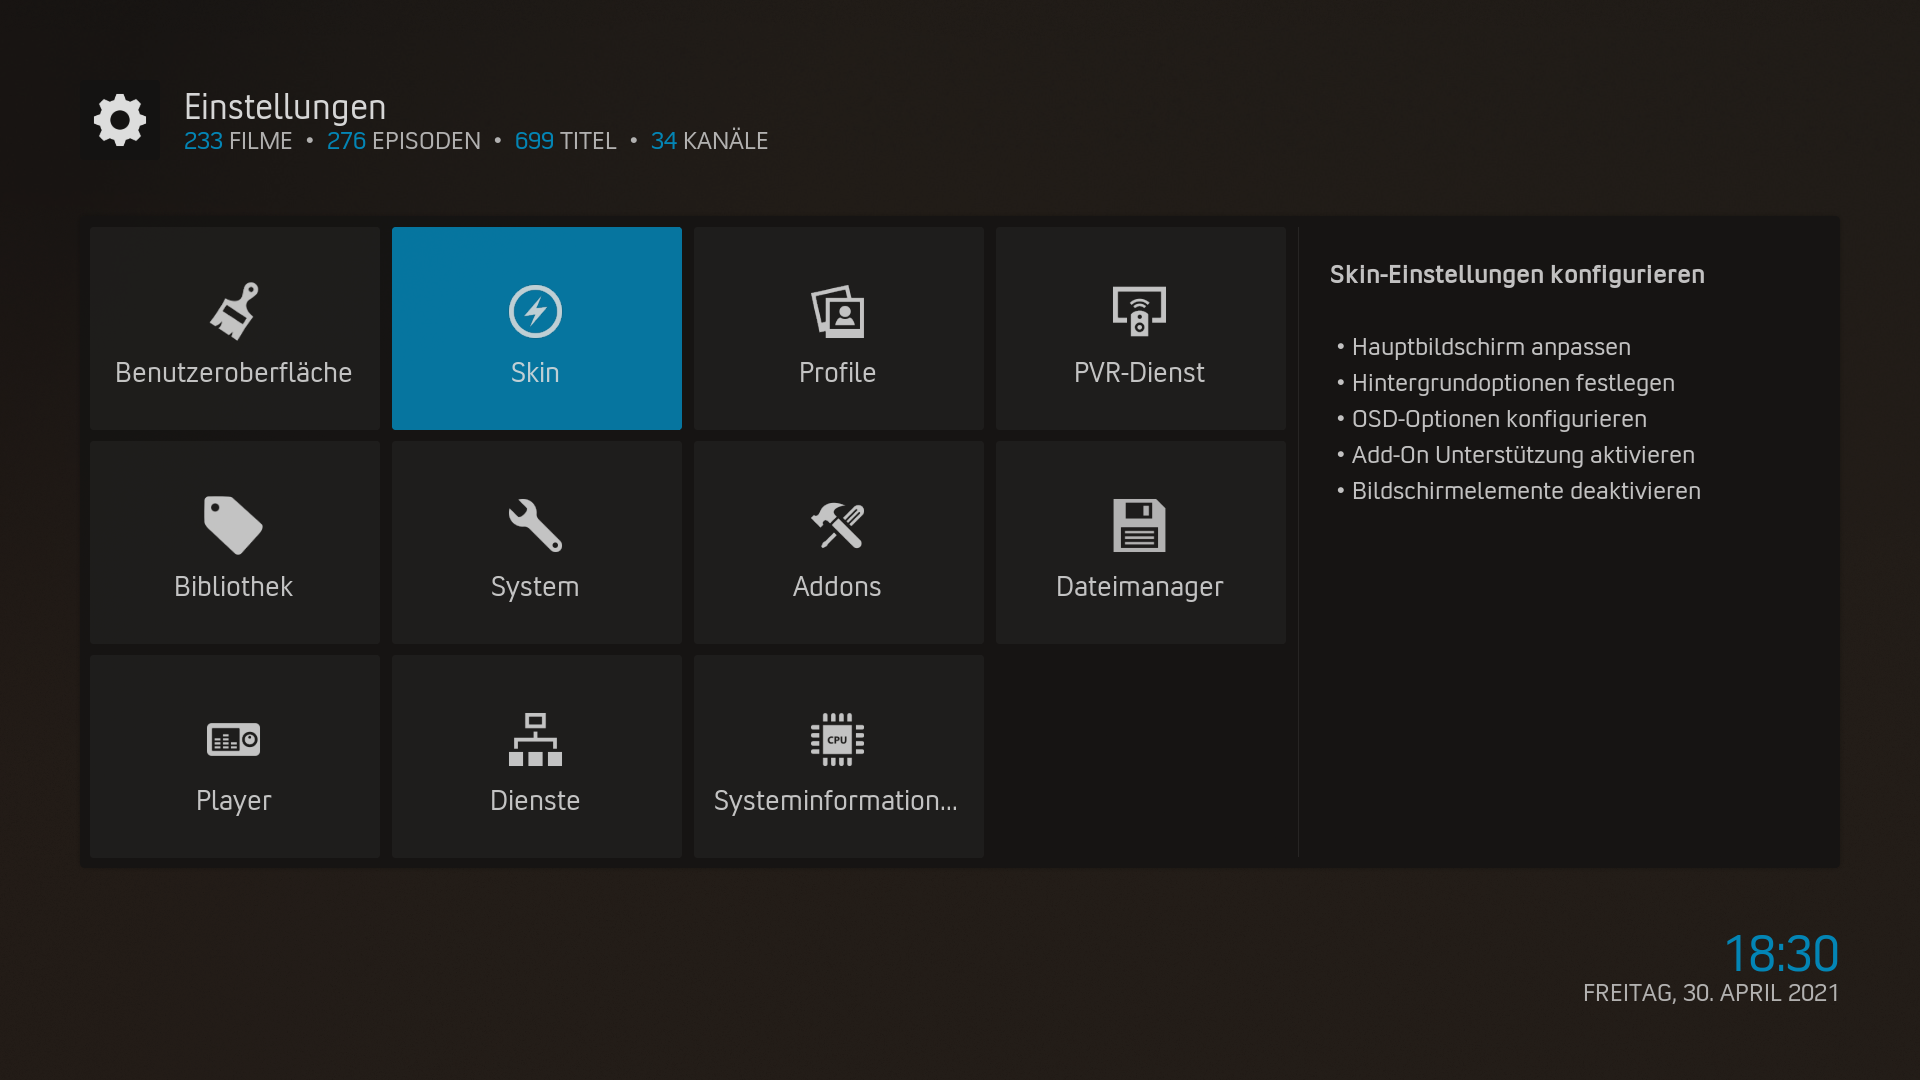1920x1080 pixels.
Task: Click the 699 TITEL counter
Action: pos(565,141)
